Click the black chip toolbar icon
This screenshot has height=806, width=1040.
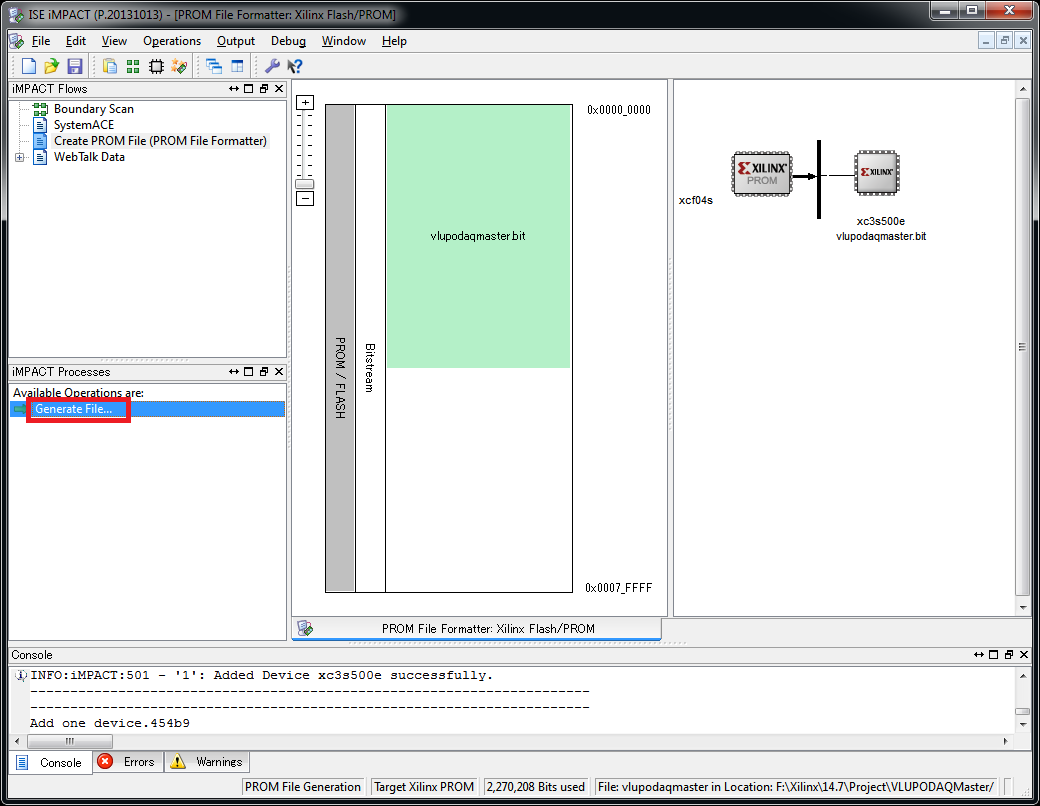coord(156,66)
